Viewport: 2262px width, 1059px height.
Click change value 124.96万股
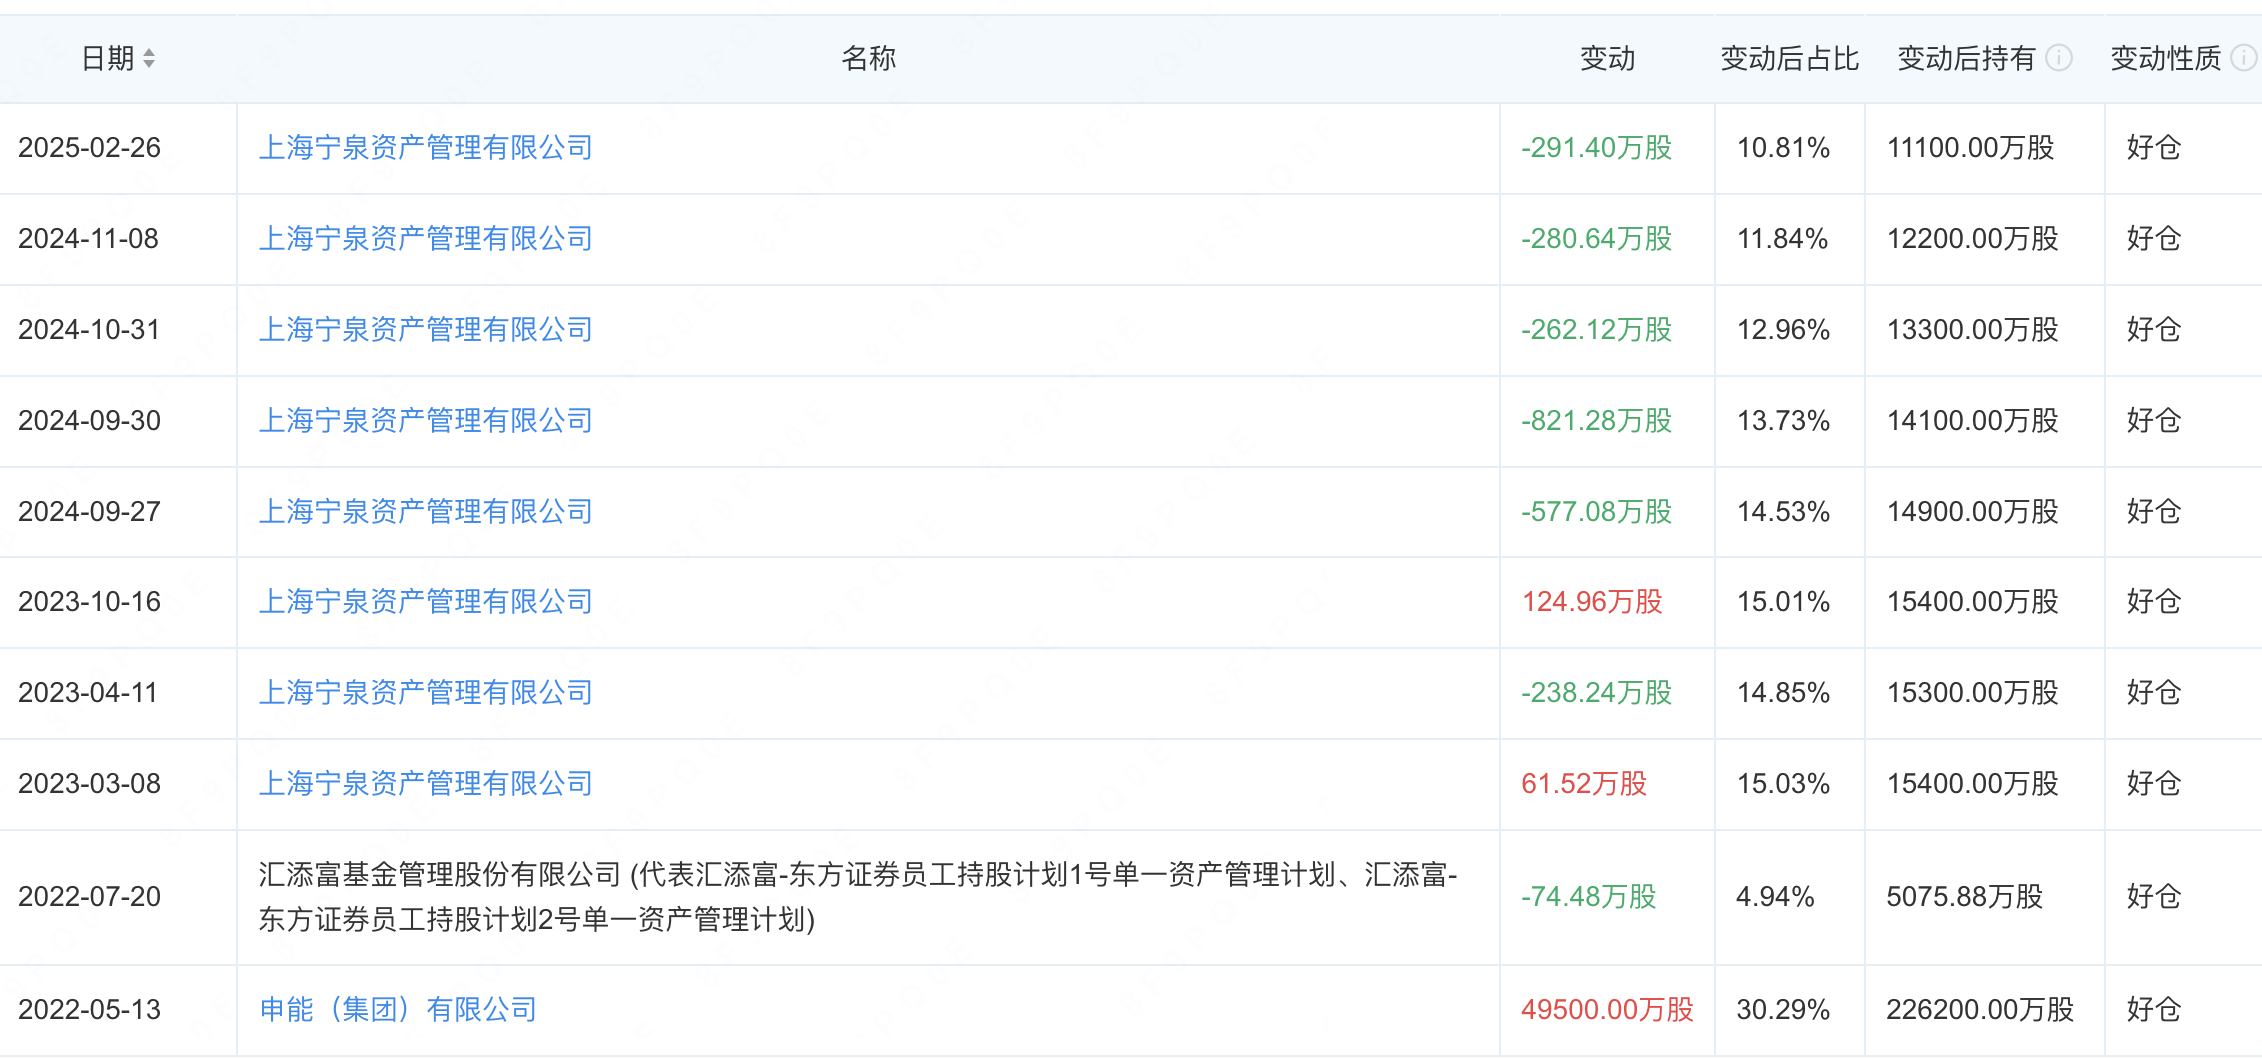[x=1592, y=602]
